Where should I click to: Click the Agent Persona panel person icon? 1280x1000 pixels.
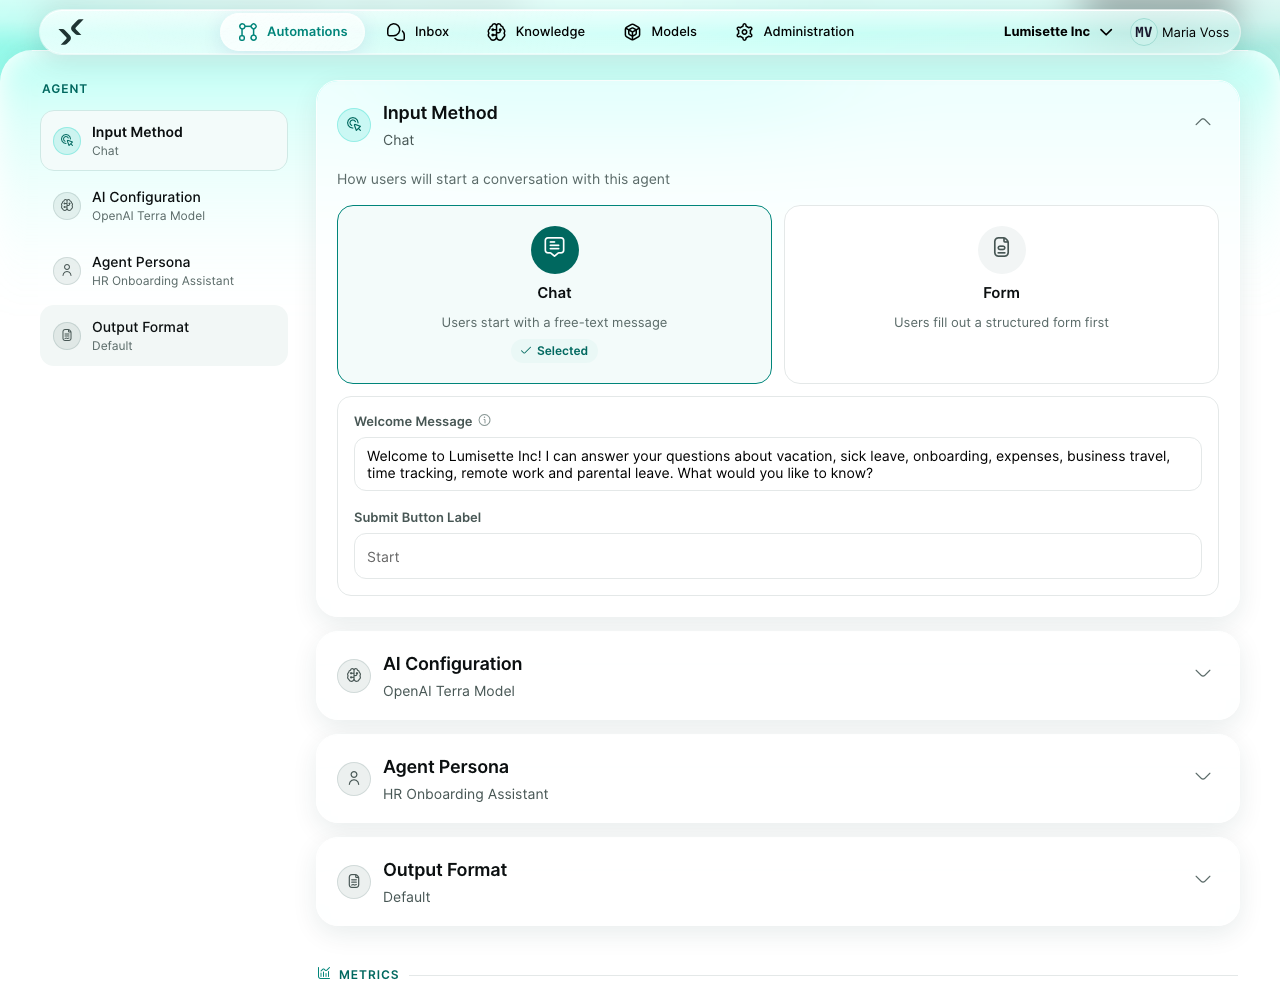pyautogui.click(x=354, y=779)
